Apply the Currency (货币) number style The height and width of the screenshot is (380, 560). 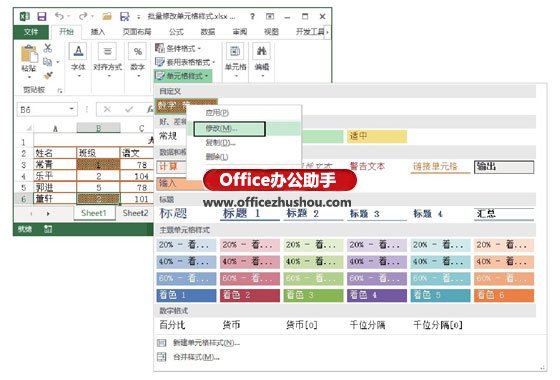click(x=250, y=325)
